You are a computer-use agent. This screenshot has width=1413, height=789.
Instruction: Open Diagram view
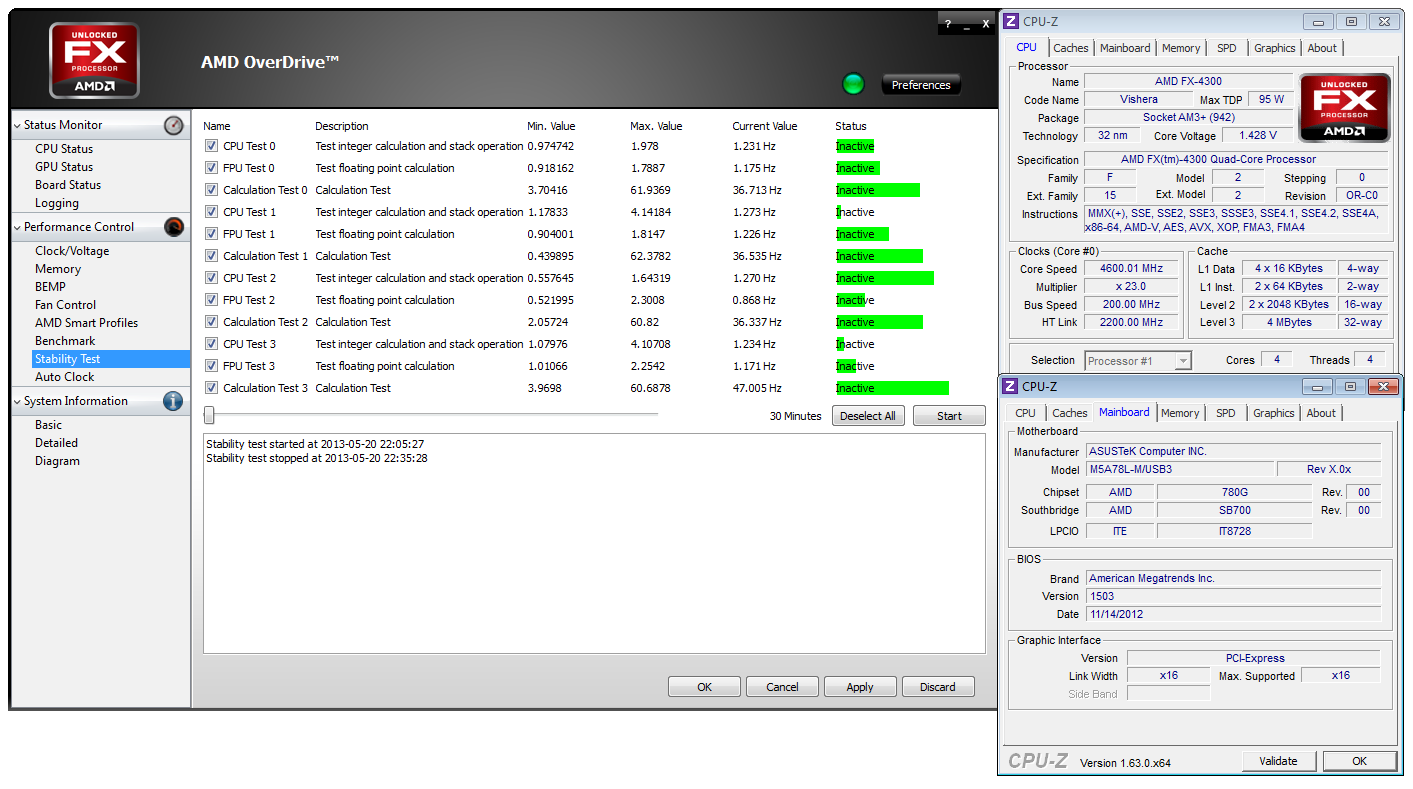point(57,461)
